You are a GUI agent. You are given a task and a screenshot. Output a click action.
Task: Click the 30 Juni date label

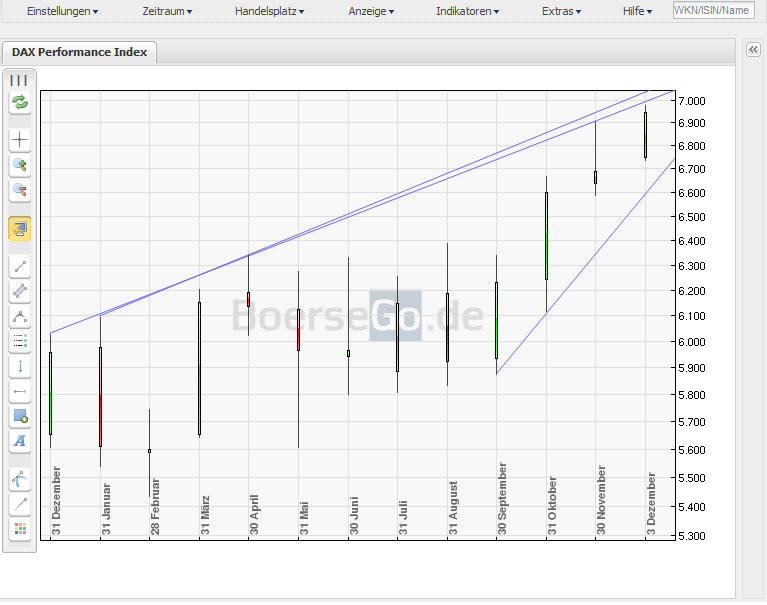pos(354,515)
